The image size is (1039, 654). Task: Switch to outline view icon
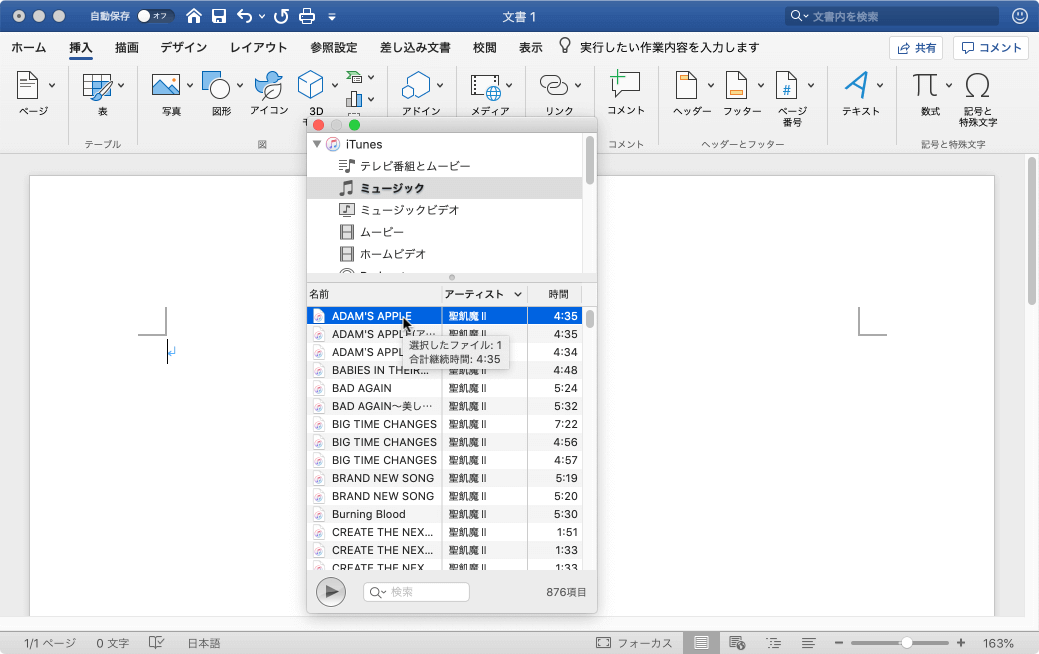[773, 643]
